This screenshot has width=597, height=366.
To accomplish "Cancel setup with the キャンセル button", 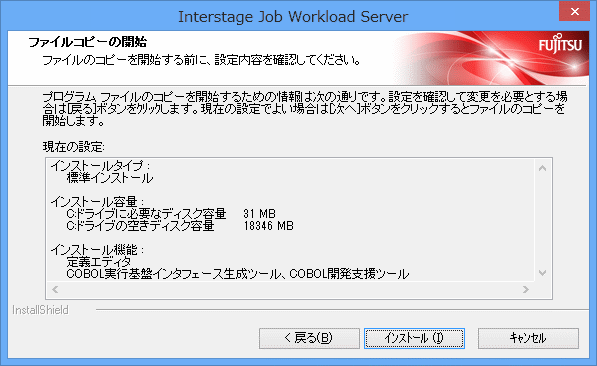I will click(528, 338).
